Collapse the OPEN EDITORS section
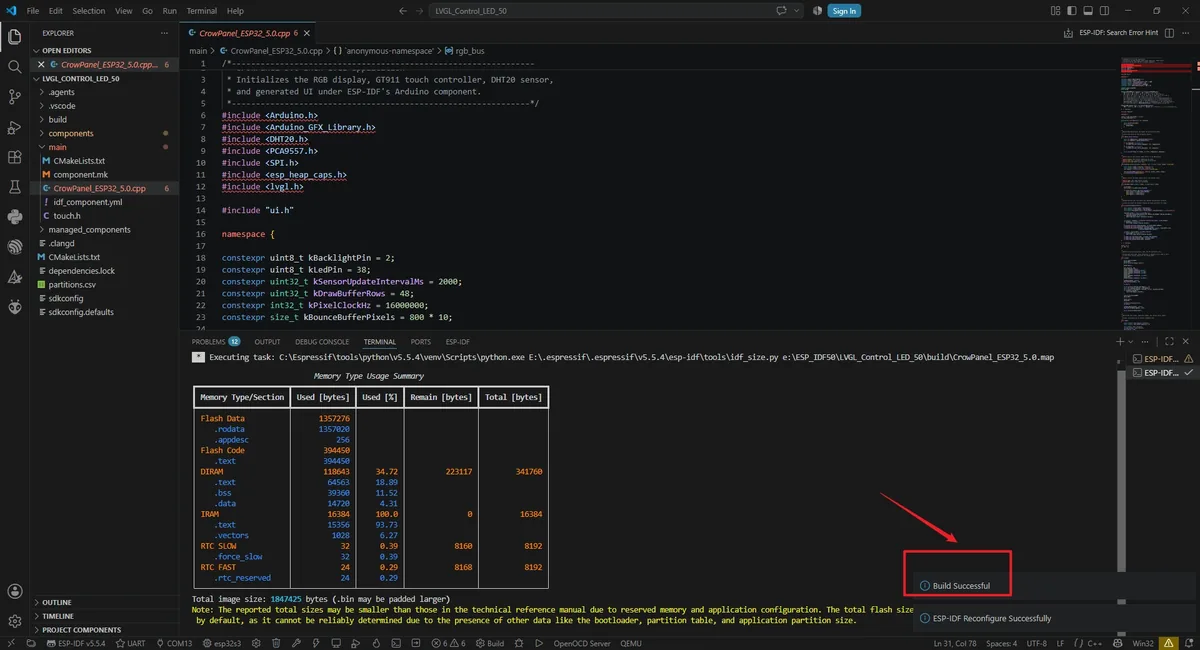The height and width of the screenshot is (650, 1200). coord(106,50)
